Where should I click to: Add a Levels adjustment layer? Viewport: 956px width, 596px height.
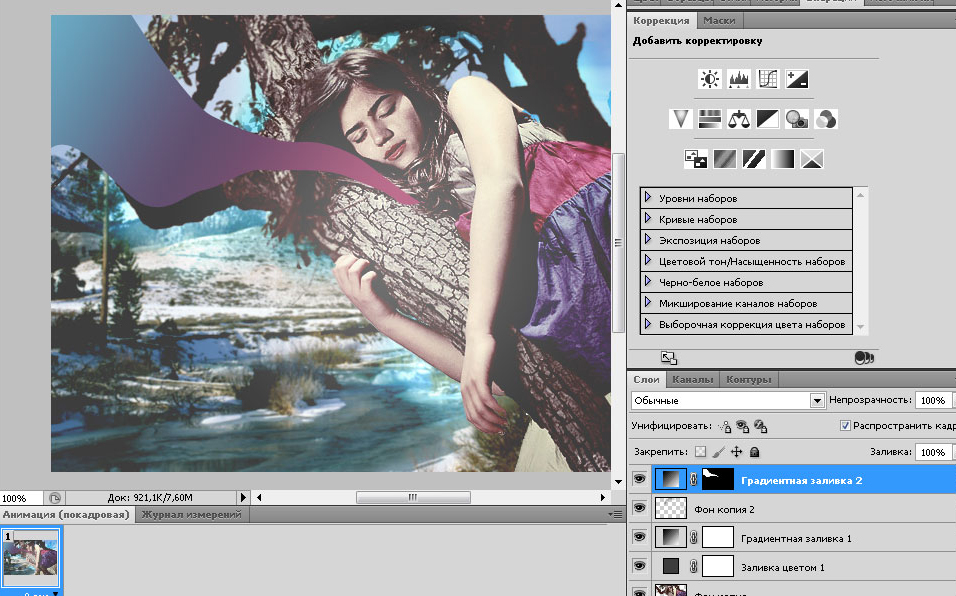click(738, 79)
